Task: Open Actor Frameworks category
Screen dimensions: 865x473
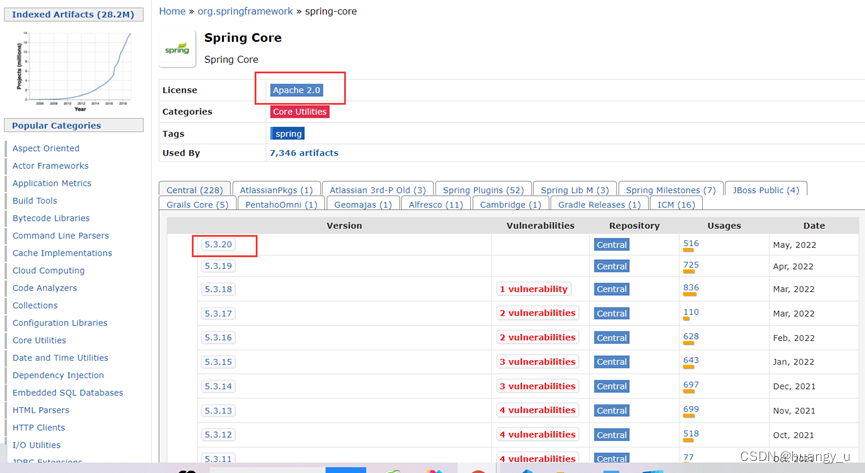Action: coord(50,166)
